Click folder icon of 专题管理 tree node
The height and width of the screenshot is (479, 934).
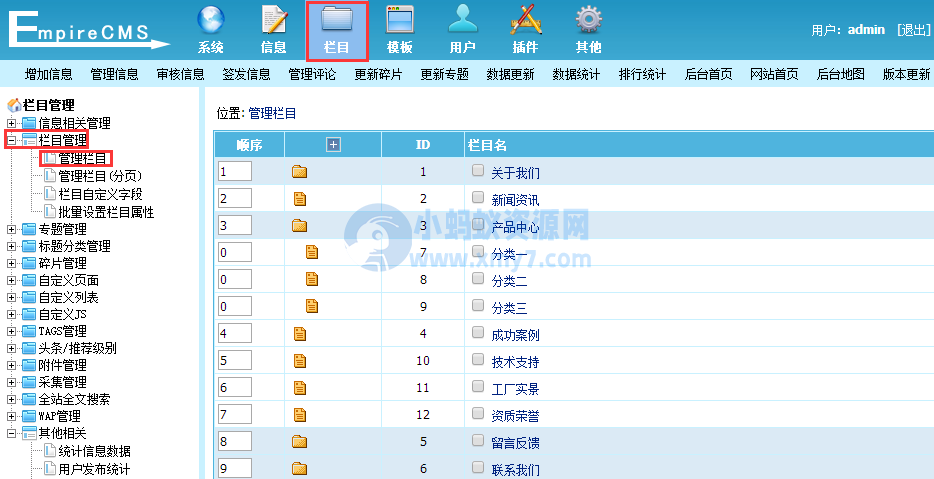(29, 229)
